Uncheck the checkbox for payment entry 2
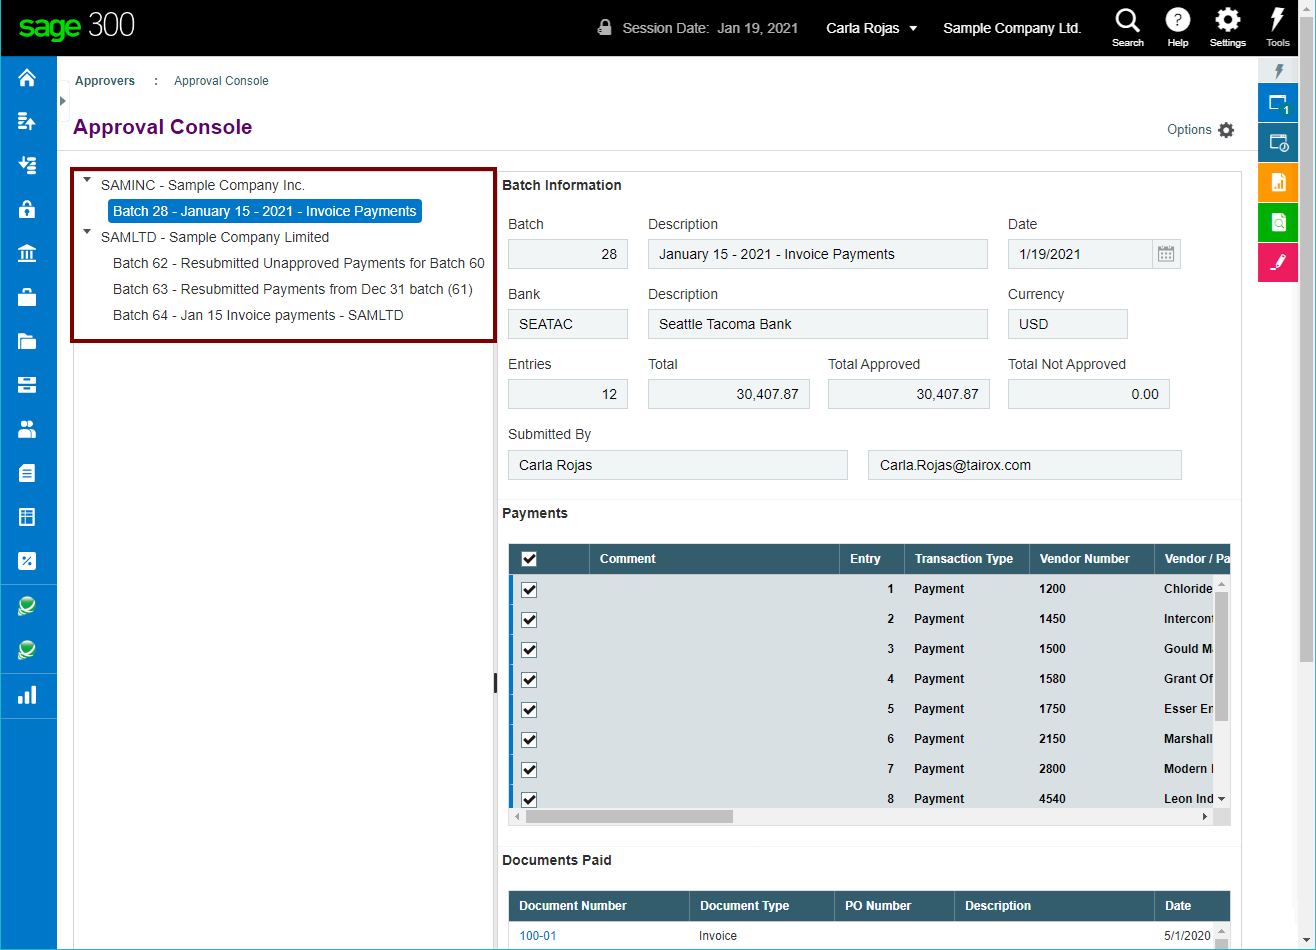The height and width of the screenshot is (950, 1316). pos(529,619)
